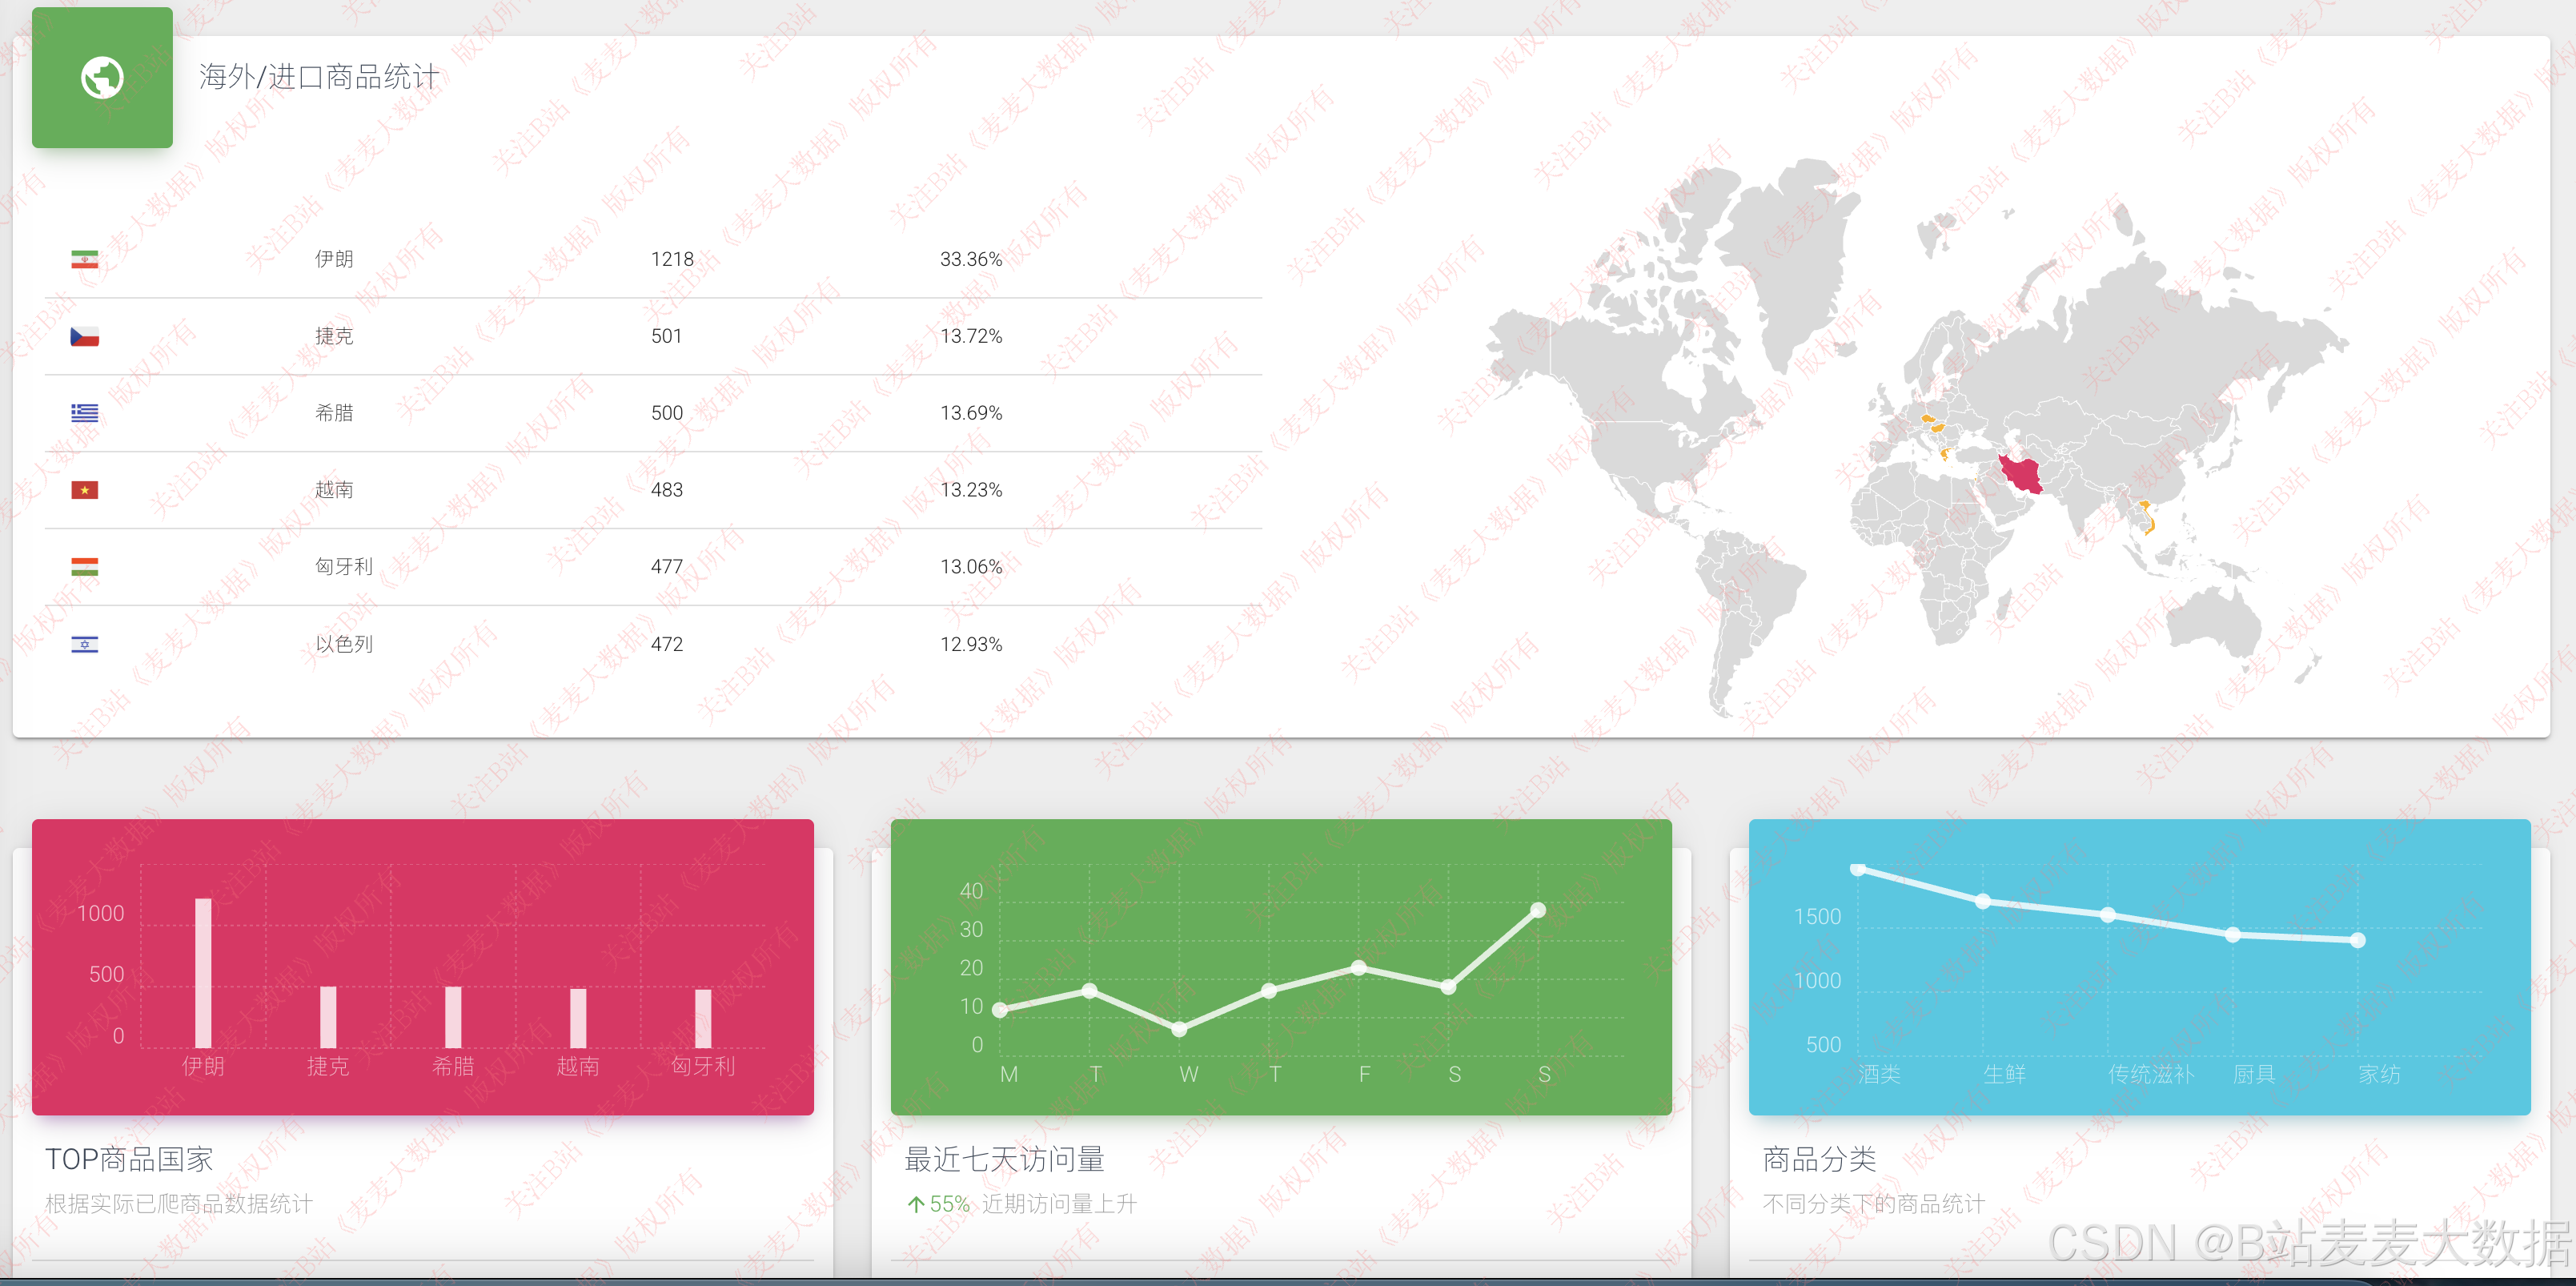Click the Wednesday low point on visits chart
The image size is (2576, 1286).
click(1179, 1029)
